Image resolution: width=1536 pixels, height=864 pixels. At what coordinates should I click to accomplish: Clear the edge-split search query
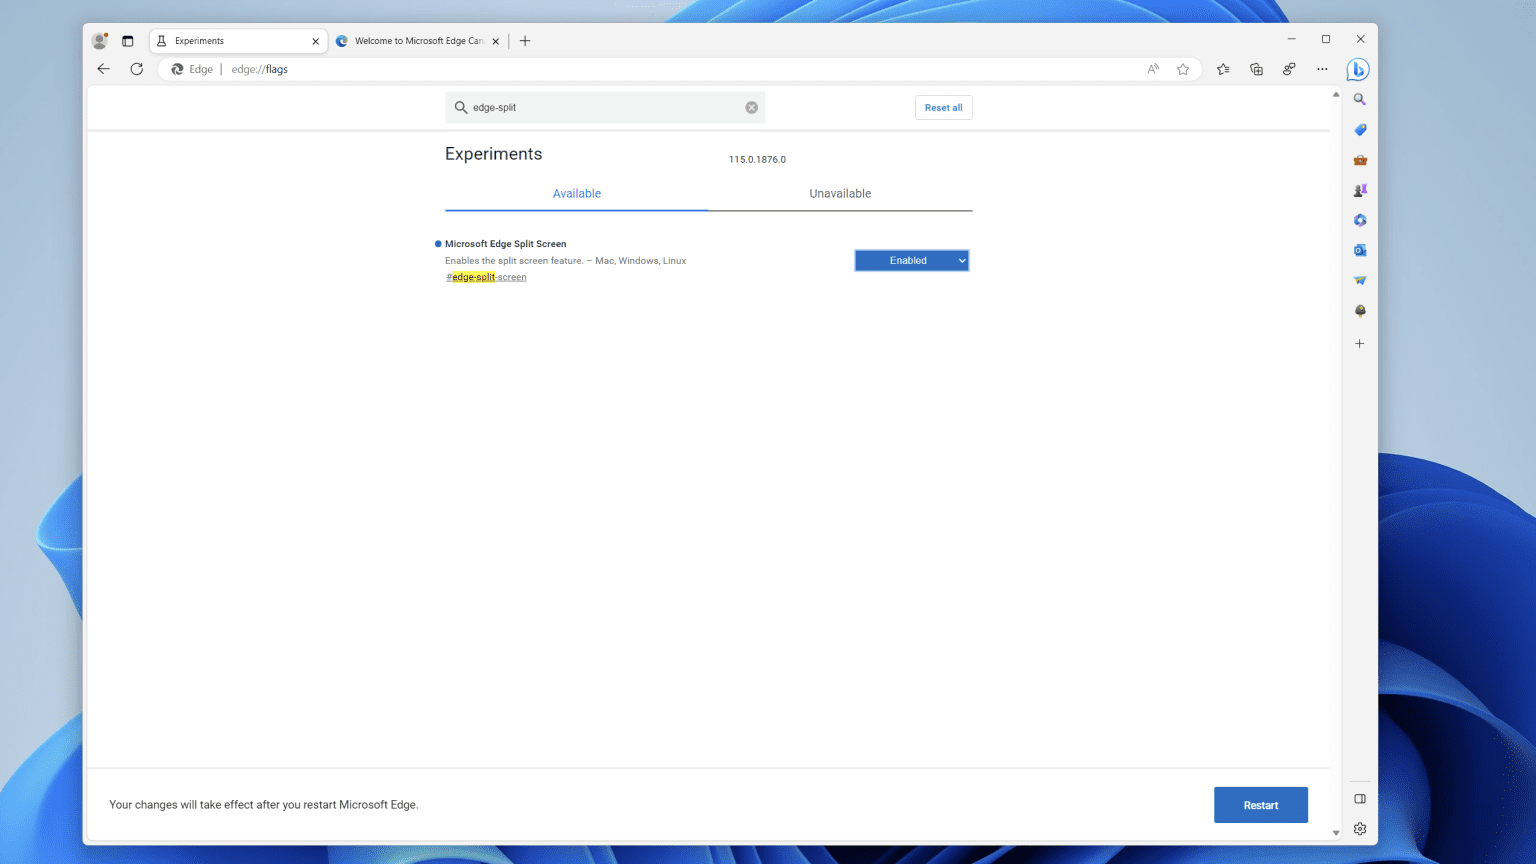click(x=751, y=107)
